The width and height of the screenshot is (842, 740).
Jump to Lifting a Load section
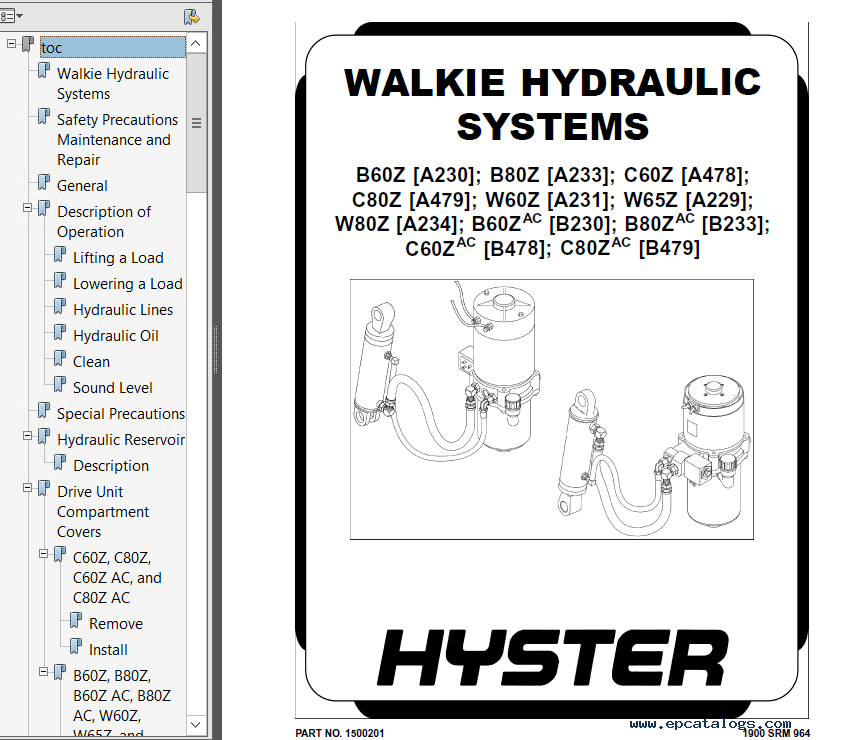pyautogui.click(x=118, y=258)
